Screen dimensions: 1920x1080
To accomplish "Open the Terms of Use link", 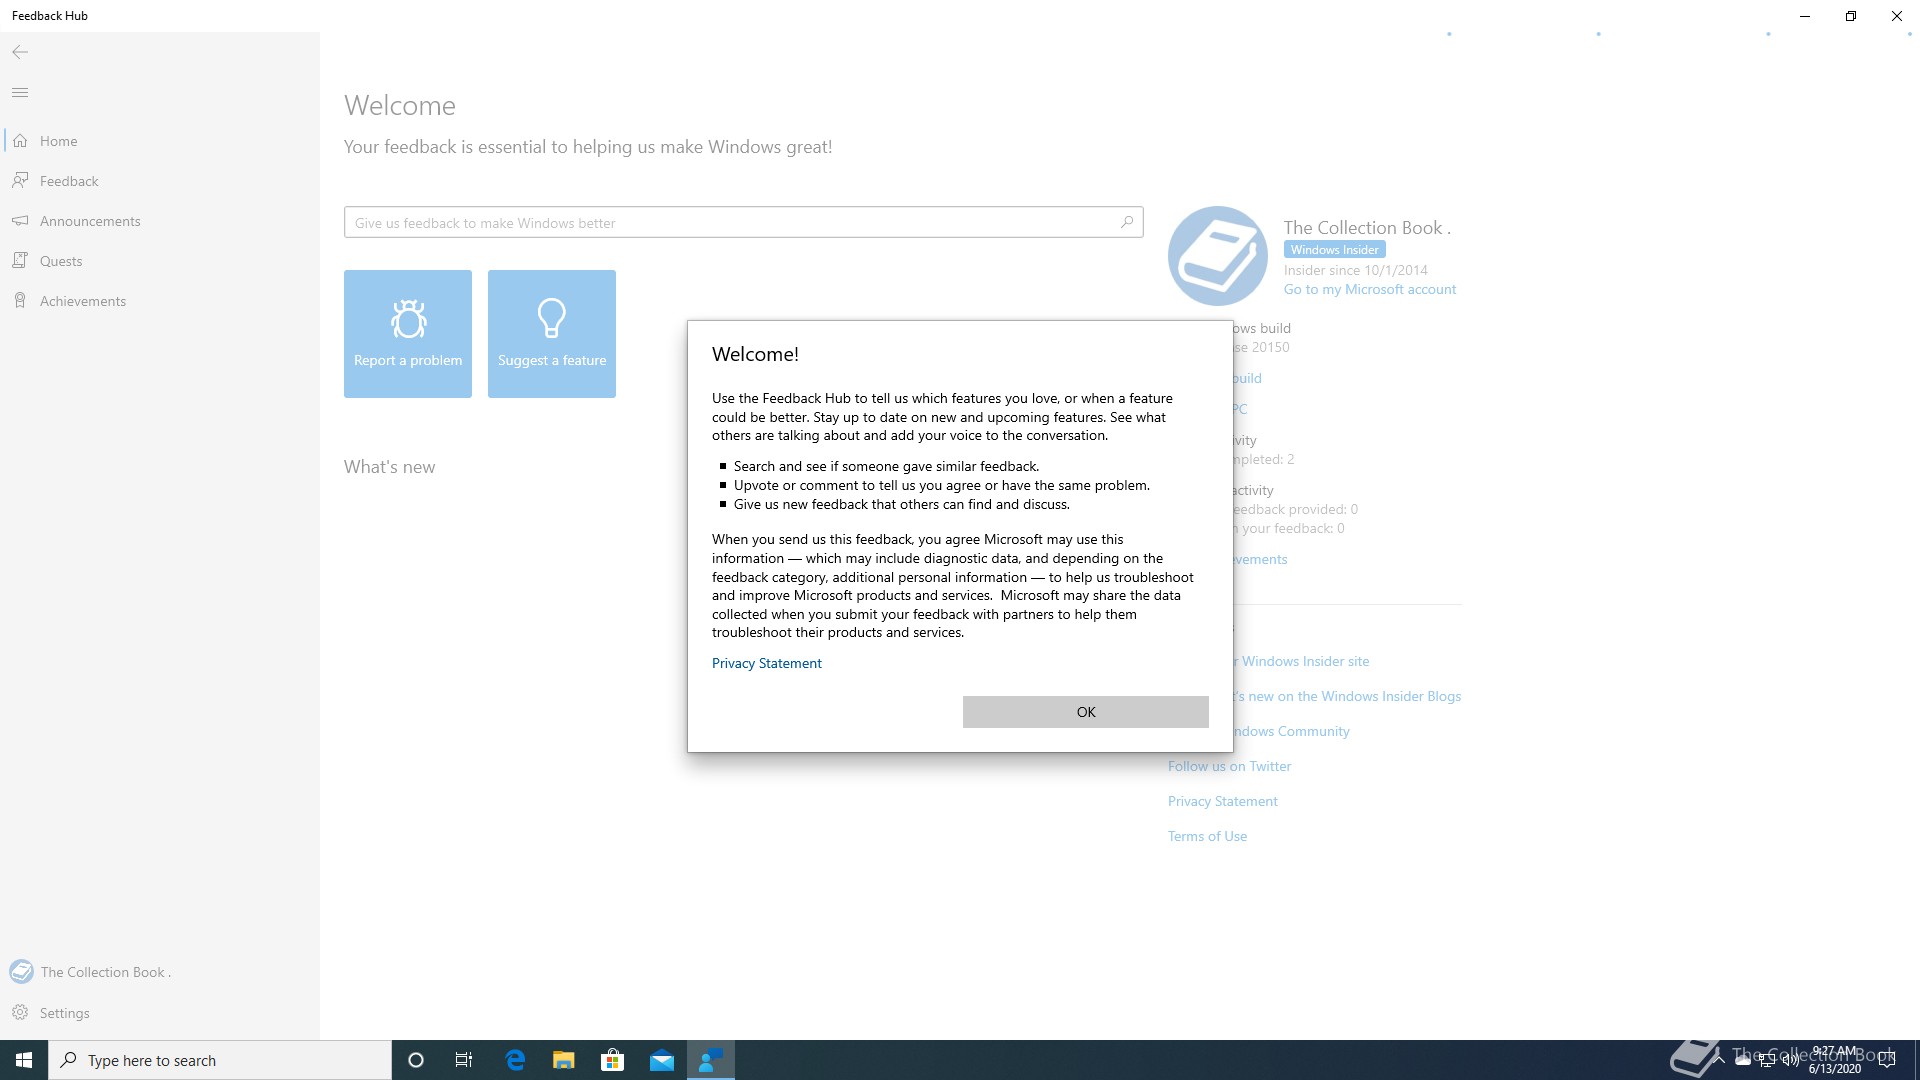I will pyautogui.click(x=1207, y=836).
